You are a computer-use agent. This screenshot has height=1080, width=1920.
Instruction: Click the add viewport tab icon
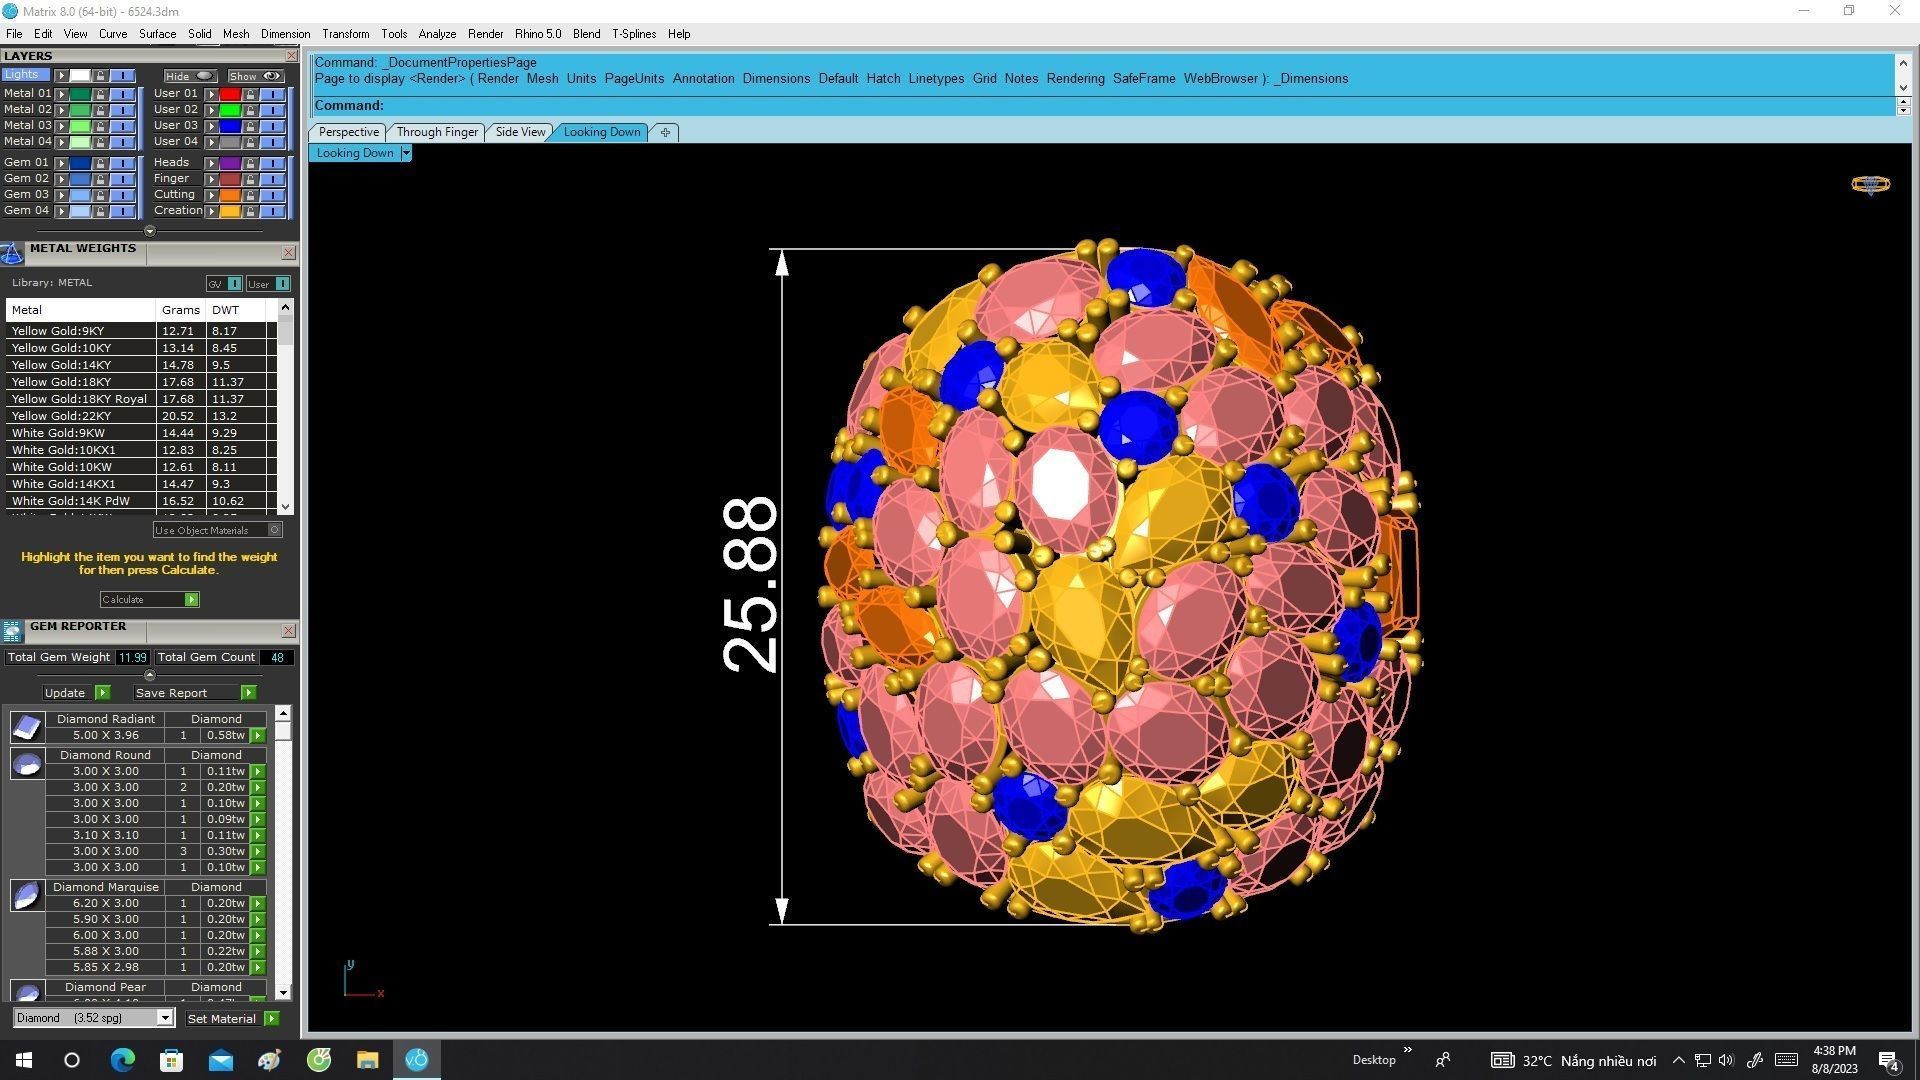[x=665, y=132]
